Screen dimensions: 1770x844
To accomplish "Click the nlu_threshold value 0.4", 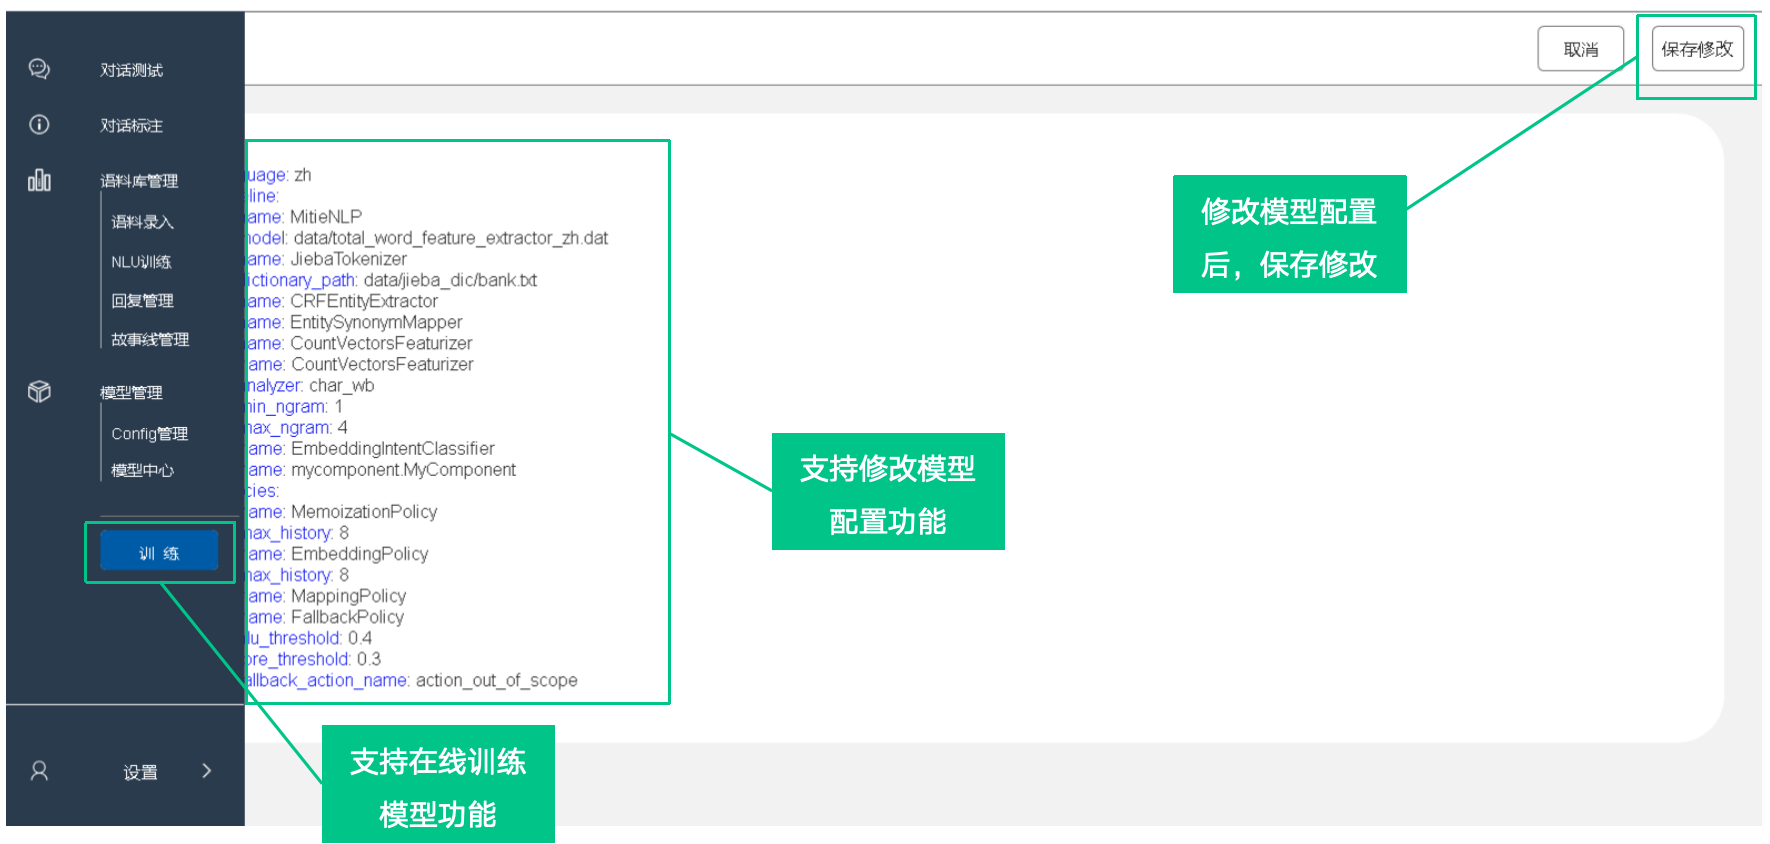I will (360, 638).
